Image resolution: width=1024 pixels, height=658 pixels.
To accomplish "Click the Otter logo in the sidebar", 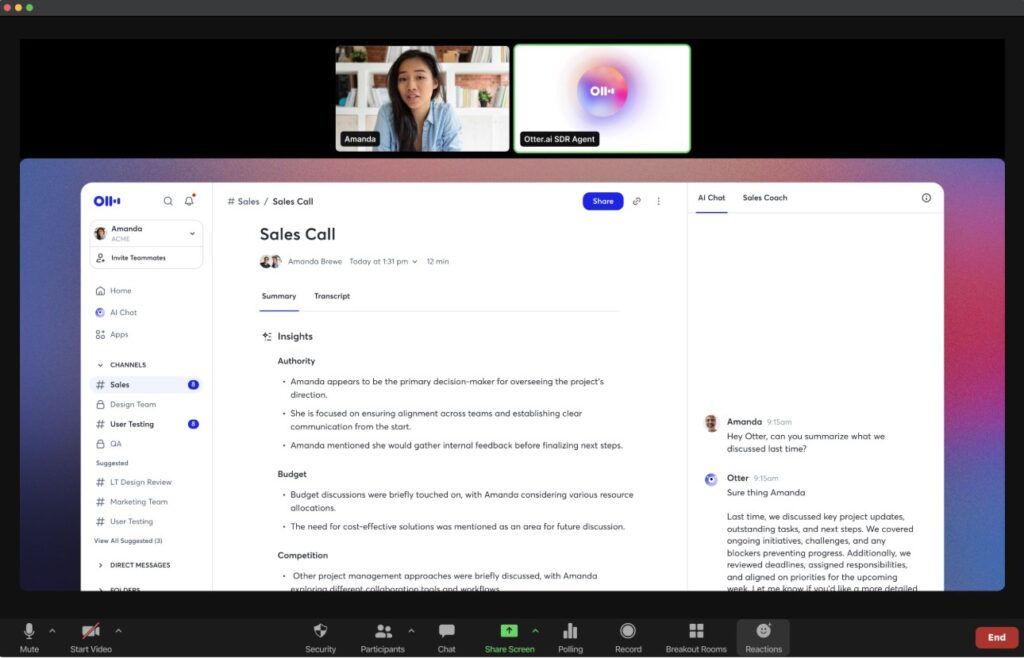I will point(107,201).
